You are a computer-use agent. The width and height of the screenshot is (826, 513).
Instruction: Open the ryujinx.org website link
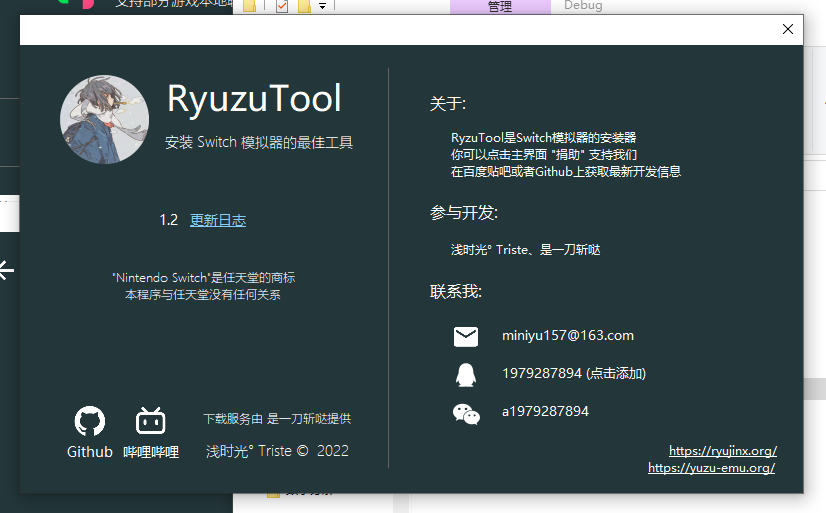722,451
